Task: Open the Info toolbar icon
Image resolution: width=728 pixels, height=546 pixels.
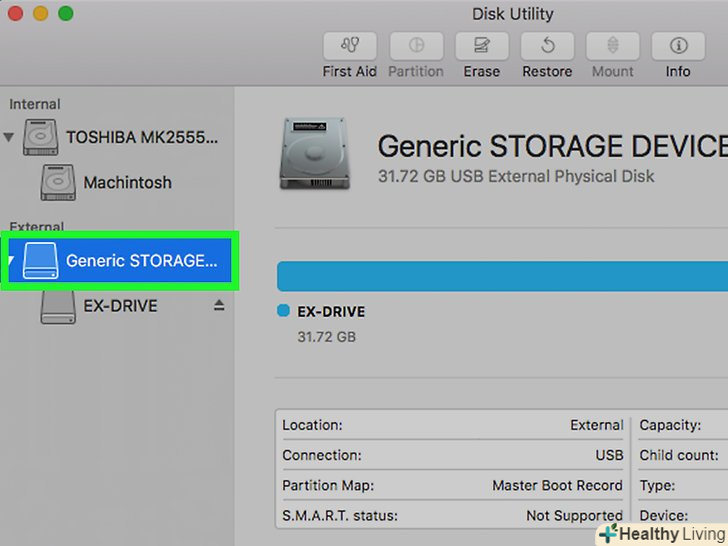Action: pos(678,46)
